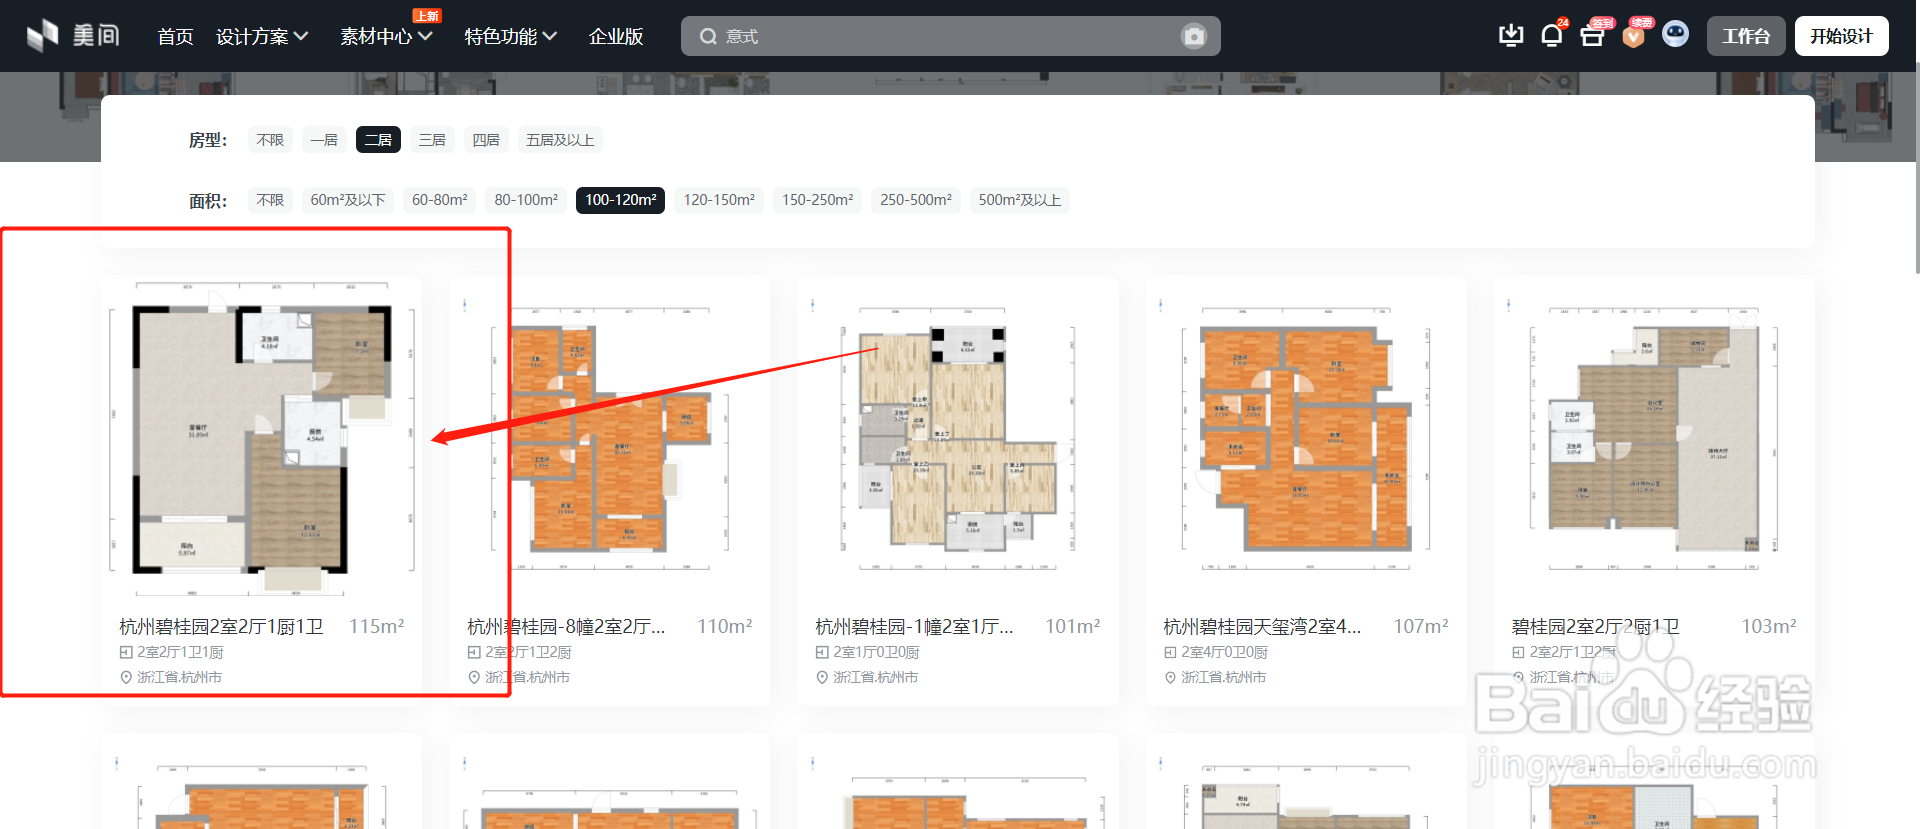Open the user avatar menu
Screen dimensions: 1920x829
tap(1676, 35)
